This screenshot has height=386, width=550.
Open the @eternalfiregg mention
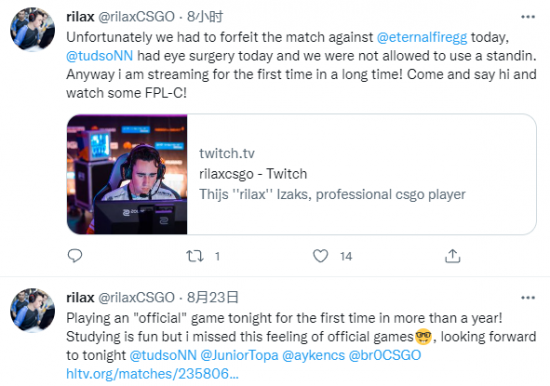click(422, 37)
